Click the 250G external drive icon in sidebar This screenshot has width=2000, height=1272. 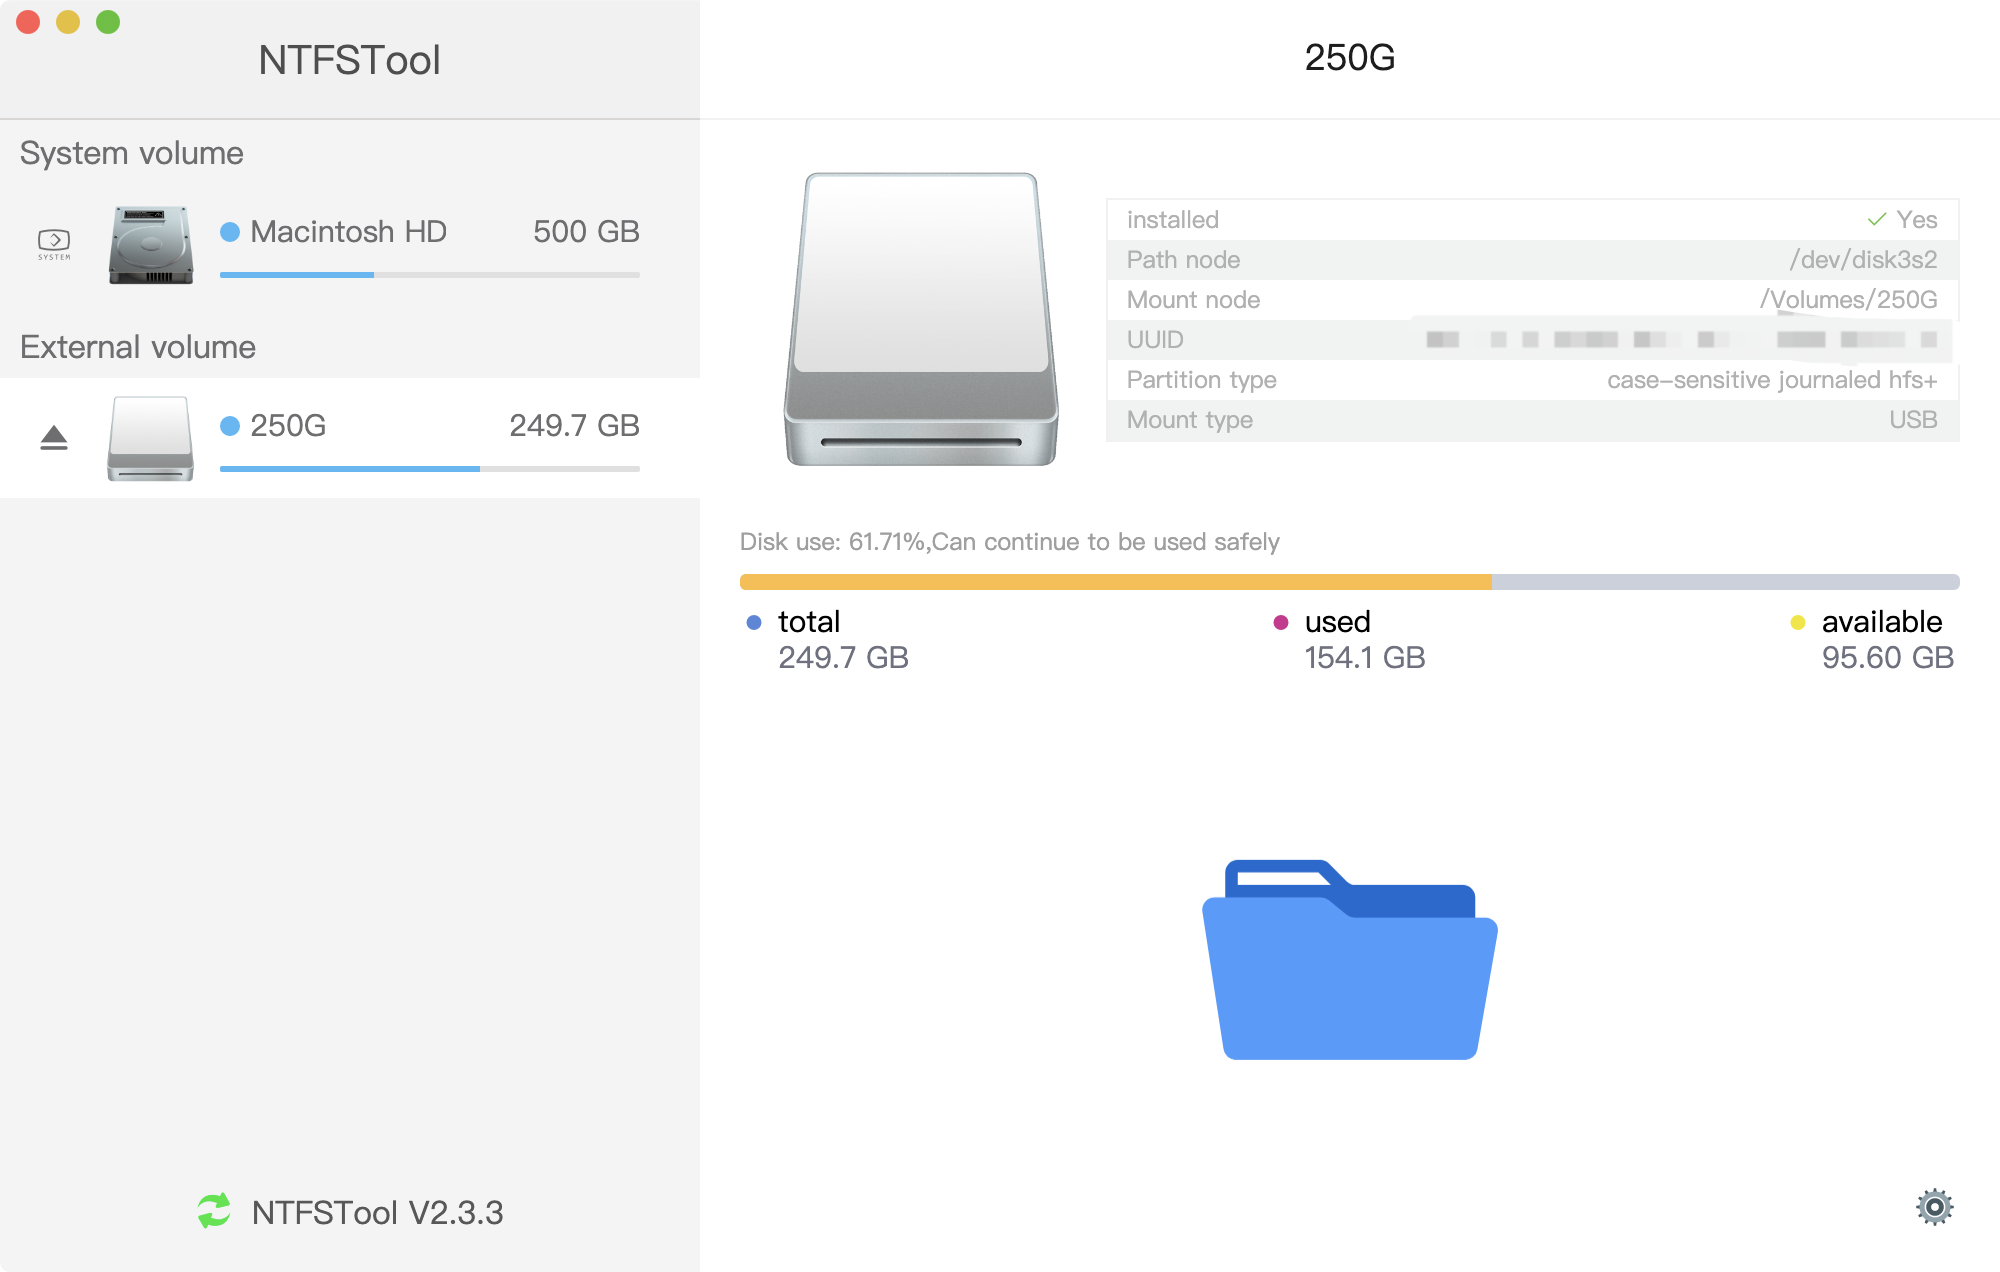[151, 438]
